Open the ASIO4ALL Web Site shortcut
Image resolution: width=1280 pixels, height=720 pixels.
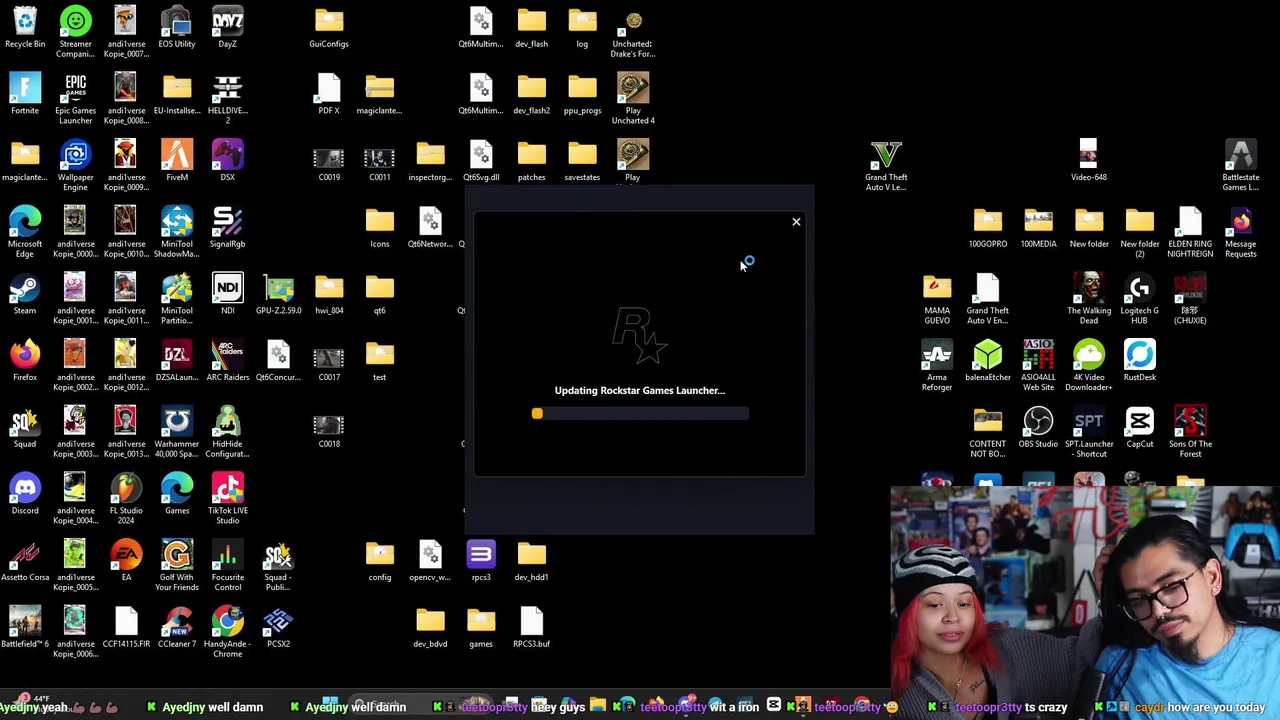1038,365
